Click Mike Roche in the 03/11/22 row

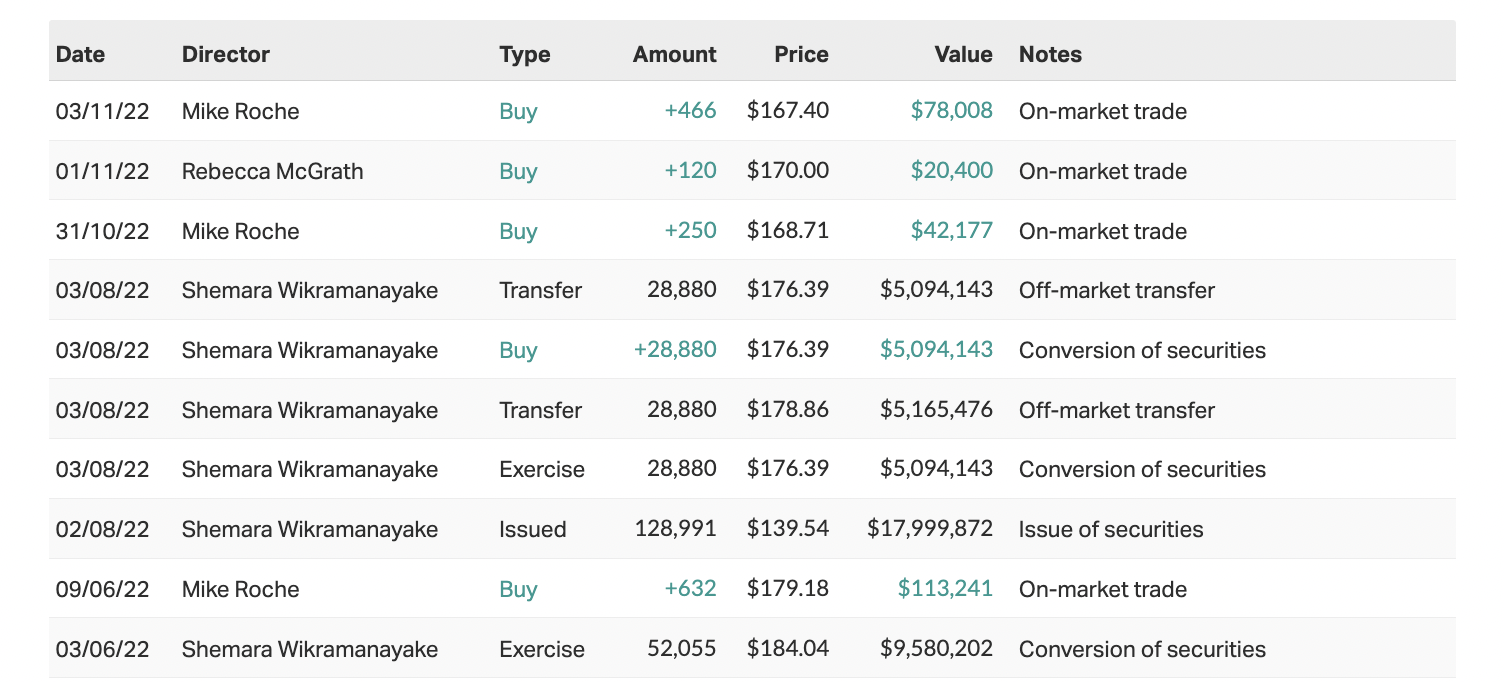coord(240,111)
